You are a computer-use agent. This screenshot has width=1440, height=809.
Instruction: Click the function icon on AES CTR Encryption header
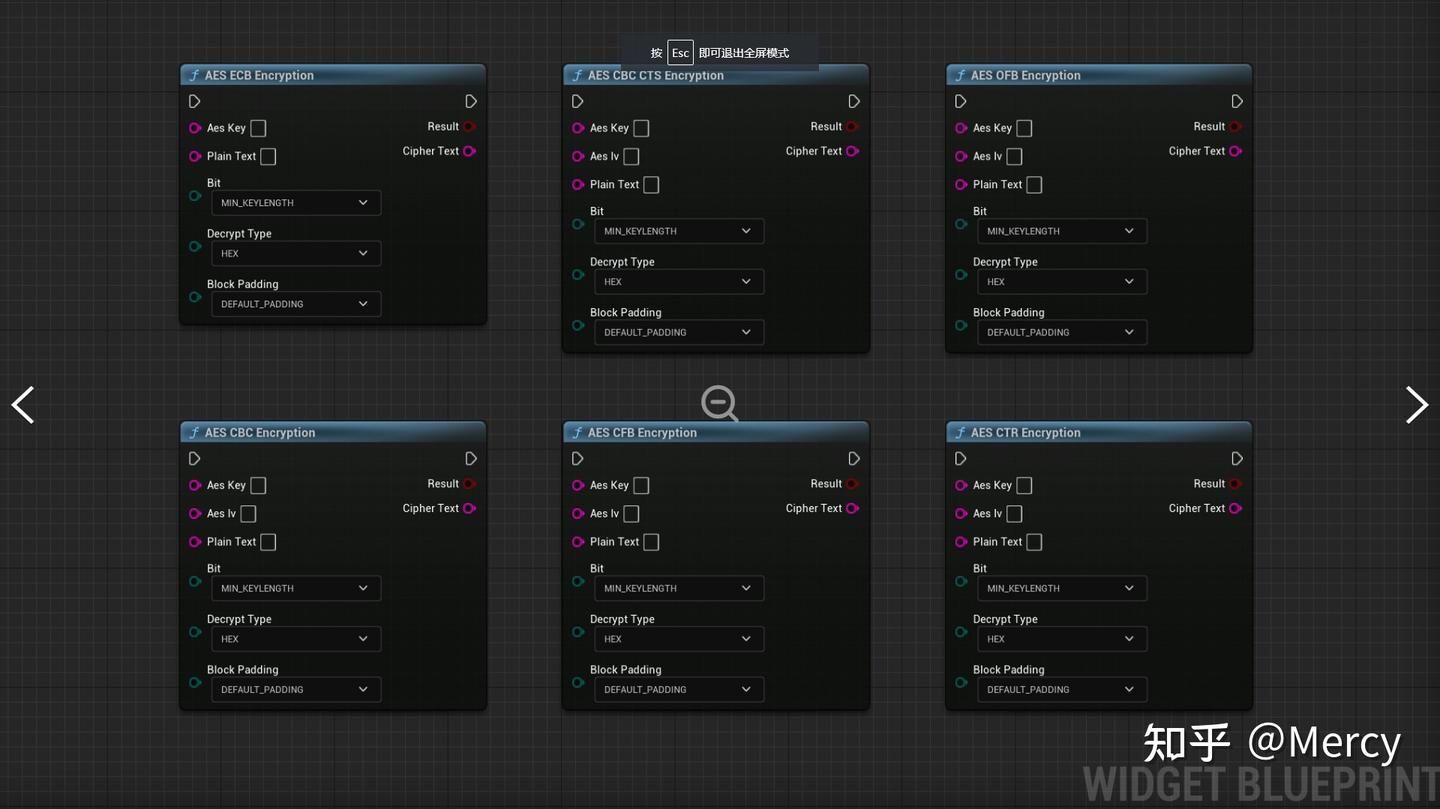[x=961, y=432]
